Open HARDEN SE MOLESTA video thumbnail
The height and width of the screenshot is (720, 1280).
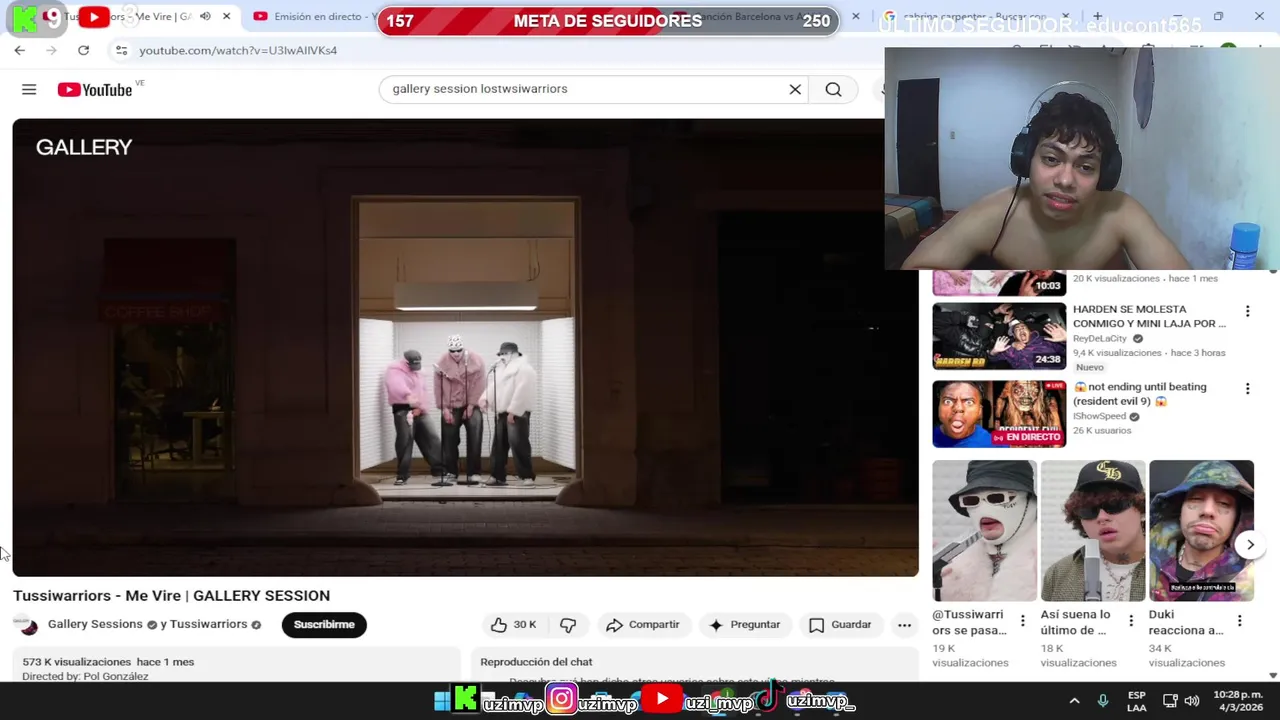pyautogui.click(x=999, y=337)
